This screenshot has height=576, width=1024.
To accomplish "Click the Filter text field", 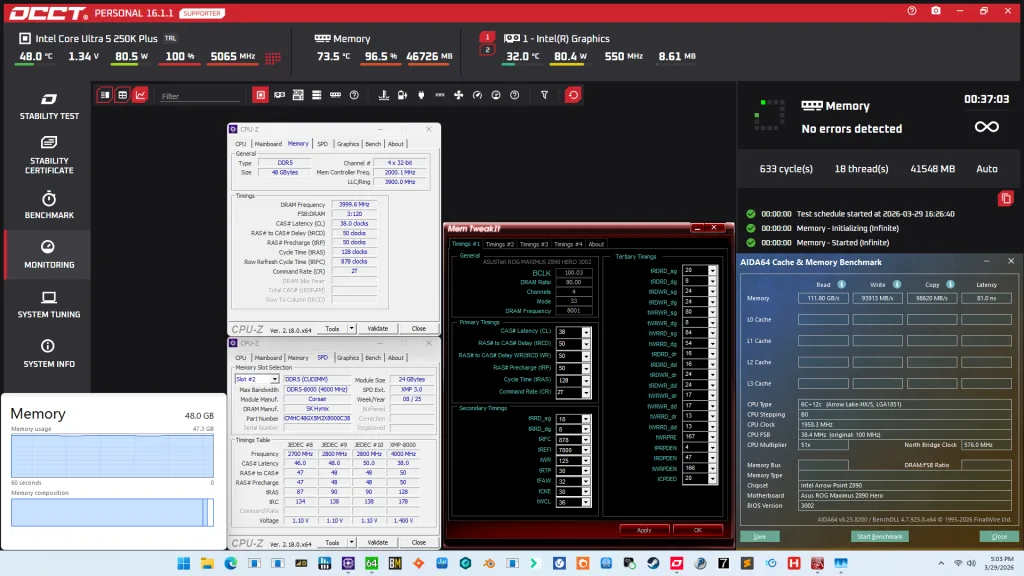I will (200, 96).
